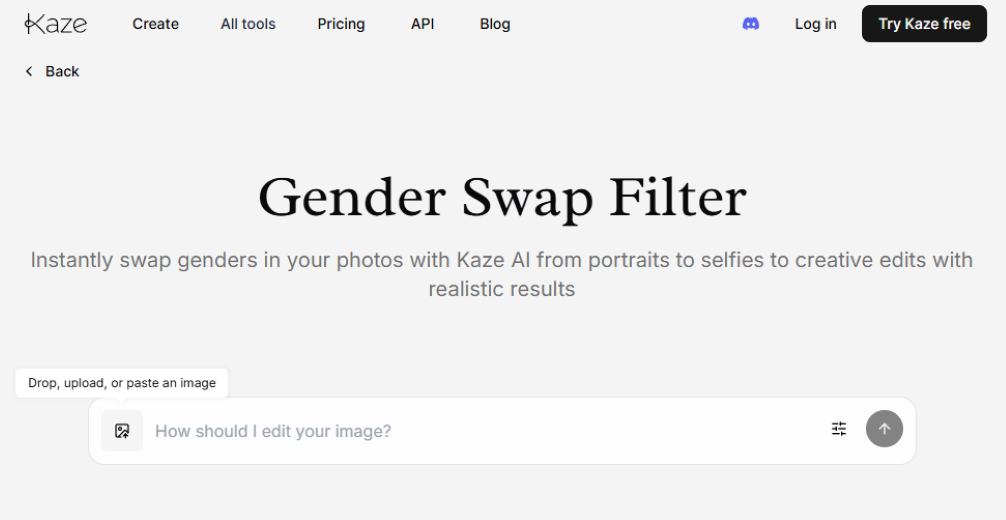Screen dimensions: 1006x520
Task: Visit the Blog page
Action: tap(495, 24)
